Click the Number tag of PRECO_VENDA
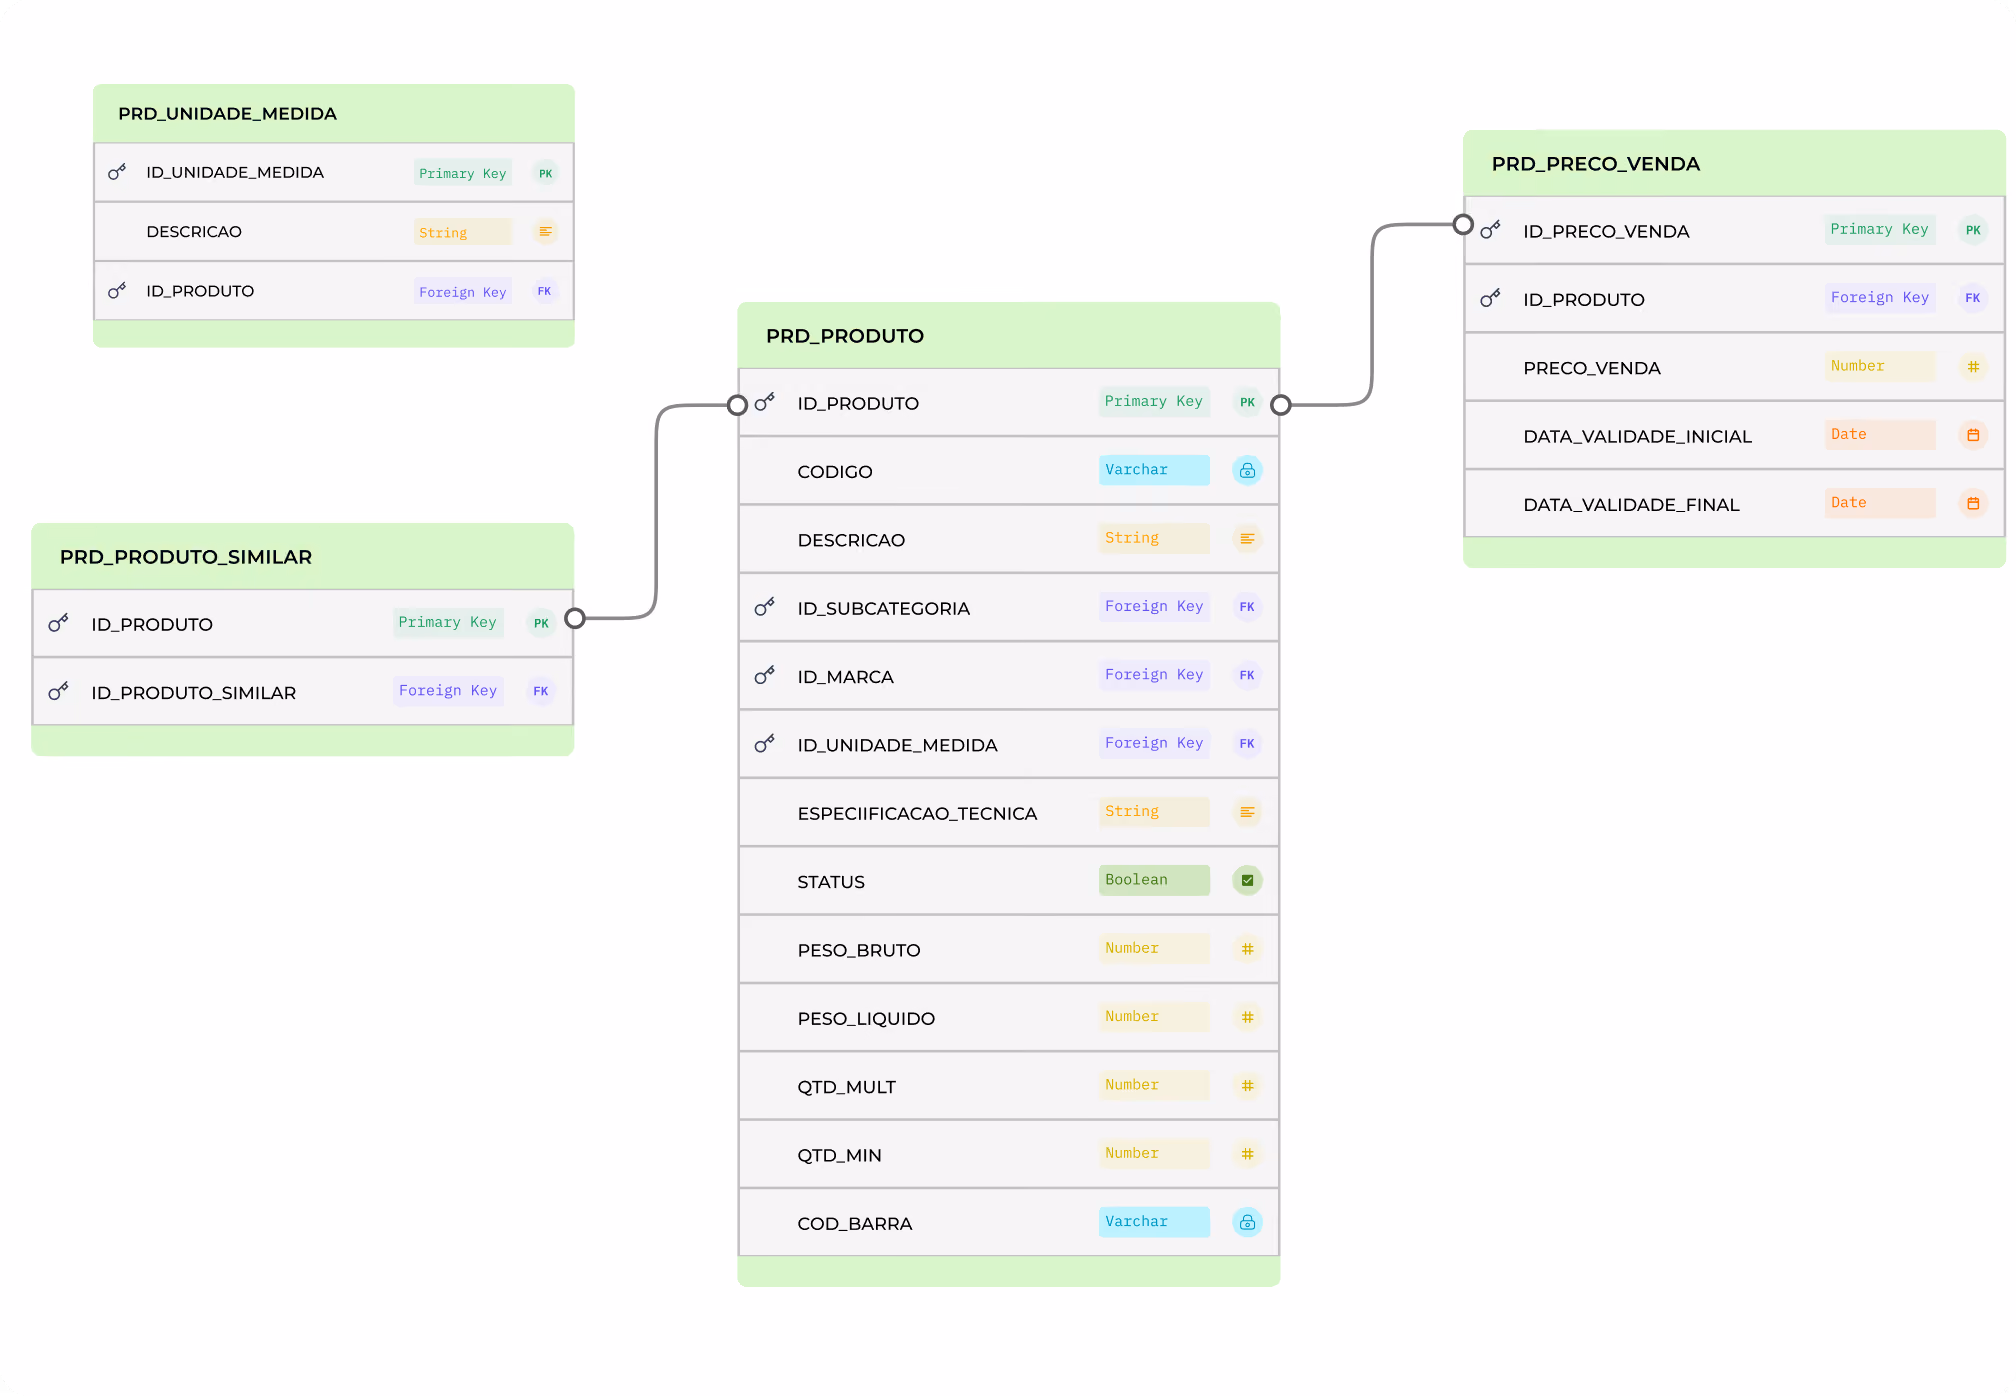The height and width of the screenshot is (1396, 2016). [1880, 366]
